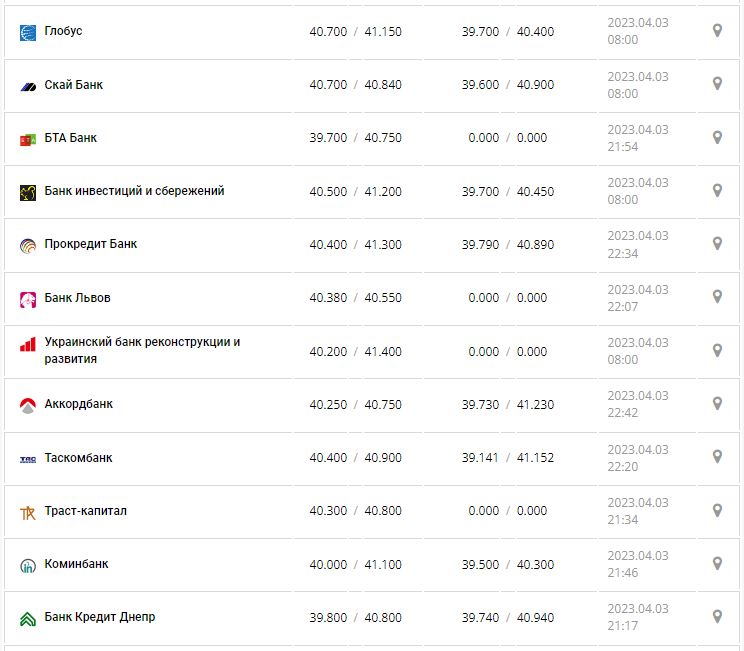This screenshot has width=744, height=651.
Task: Click Аккордбанк rate 40.250 / 40.750
Action: click(x=355, y=405)
